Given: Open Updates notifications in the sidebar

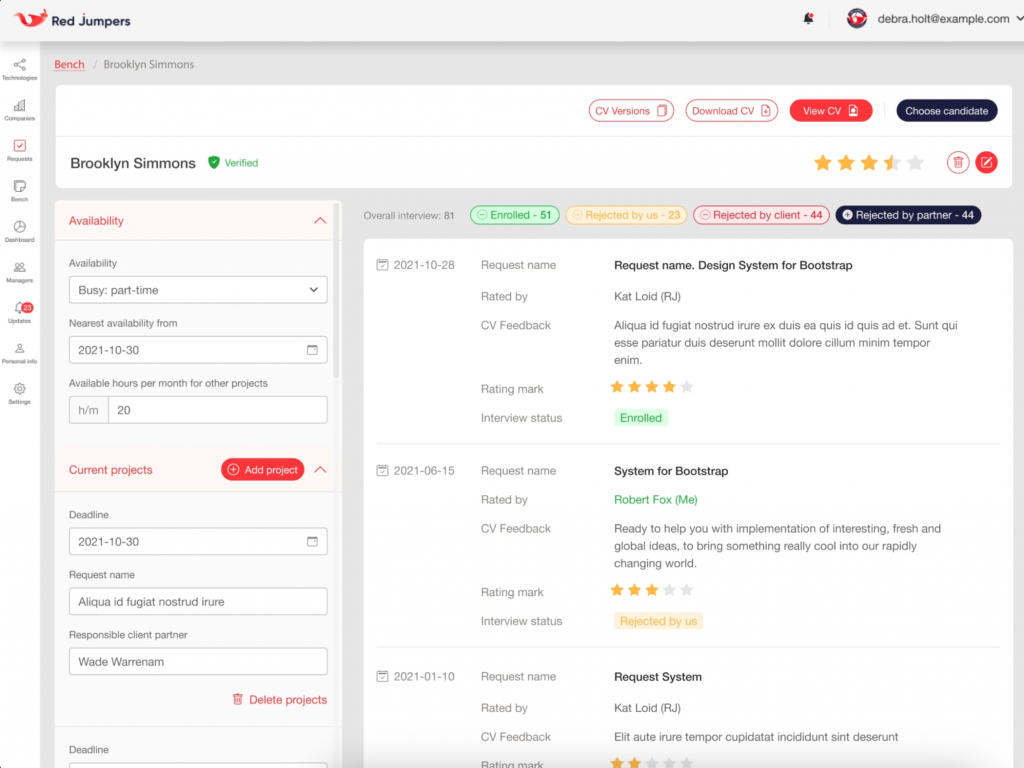Looking at the screenshot, I should tap(19, 311).
